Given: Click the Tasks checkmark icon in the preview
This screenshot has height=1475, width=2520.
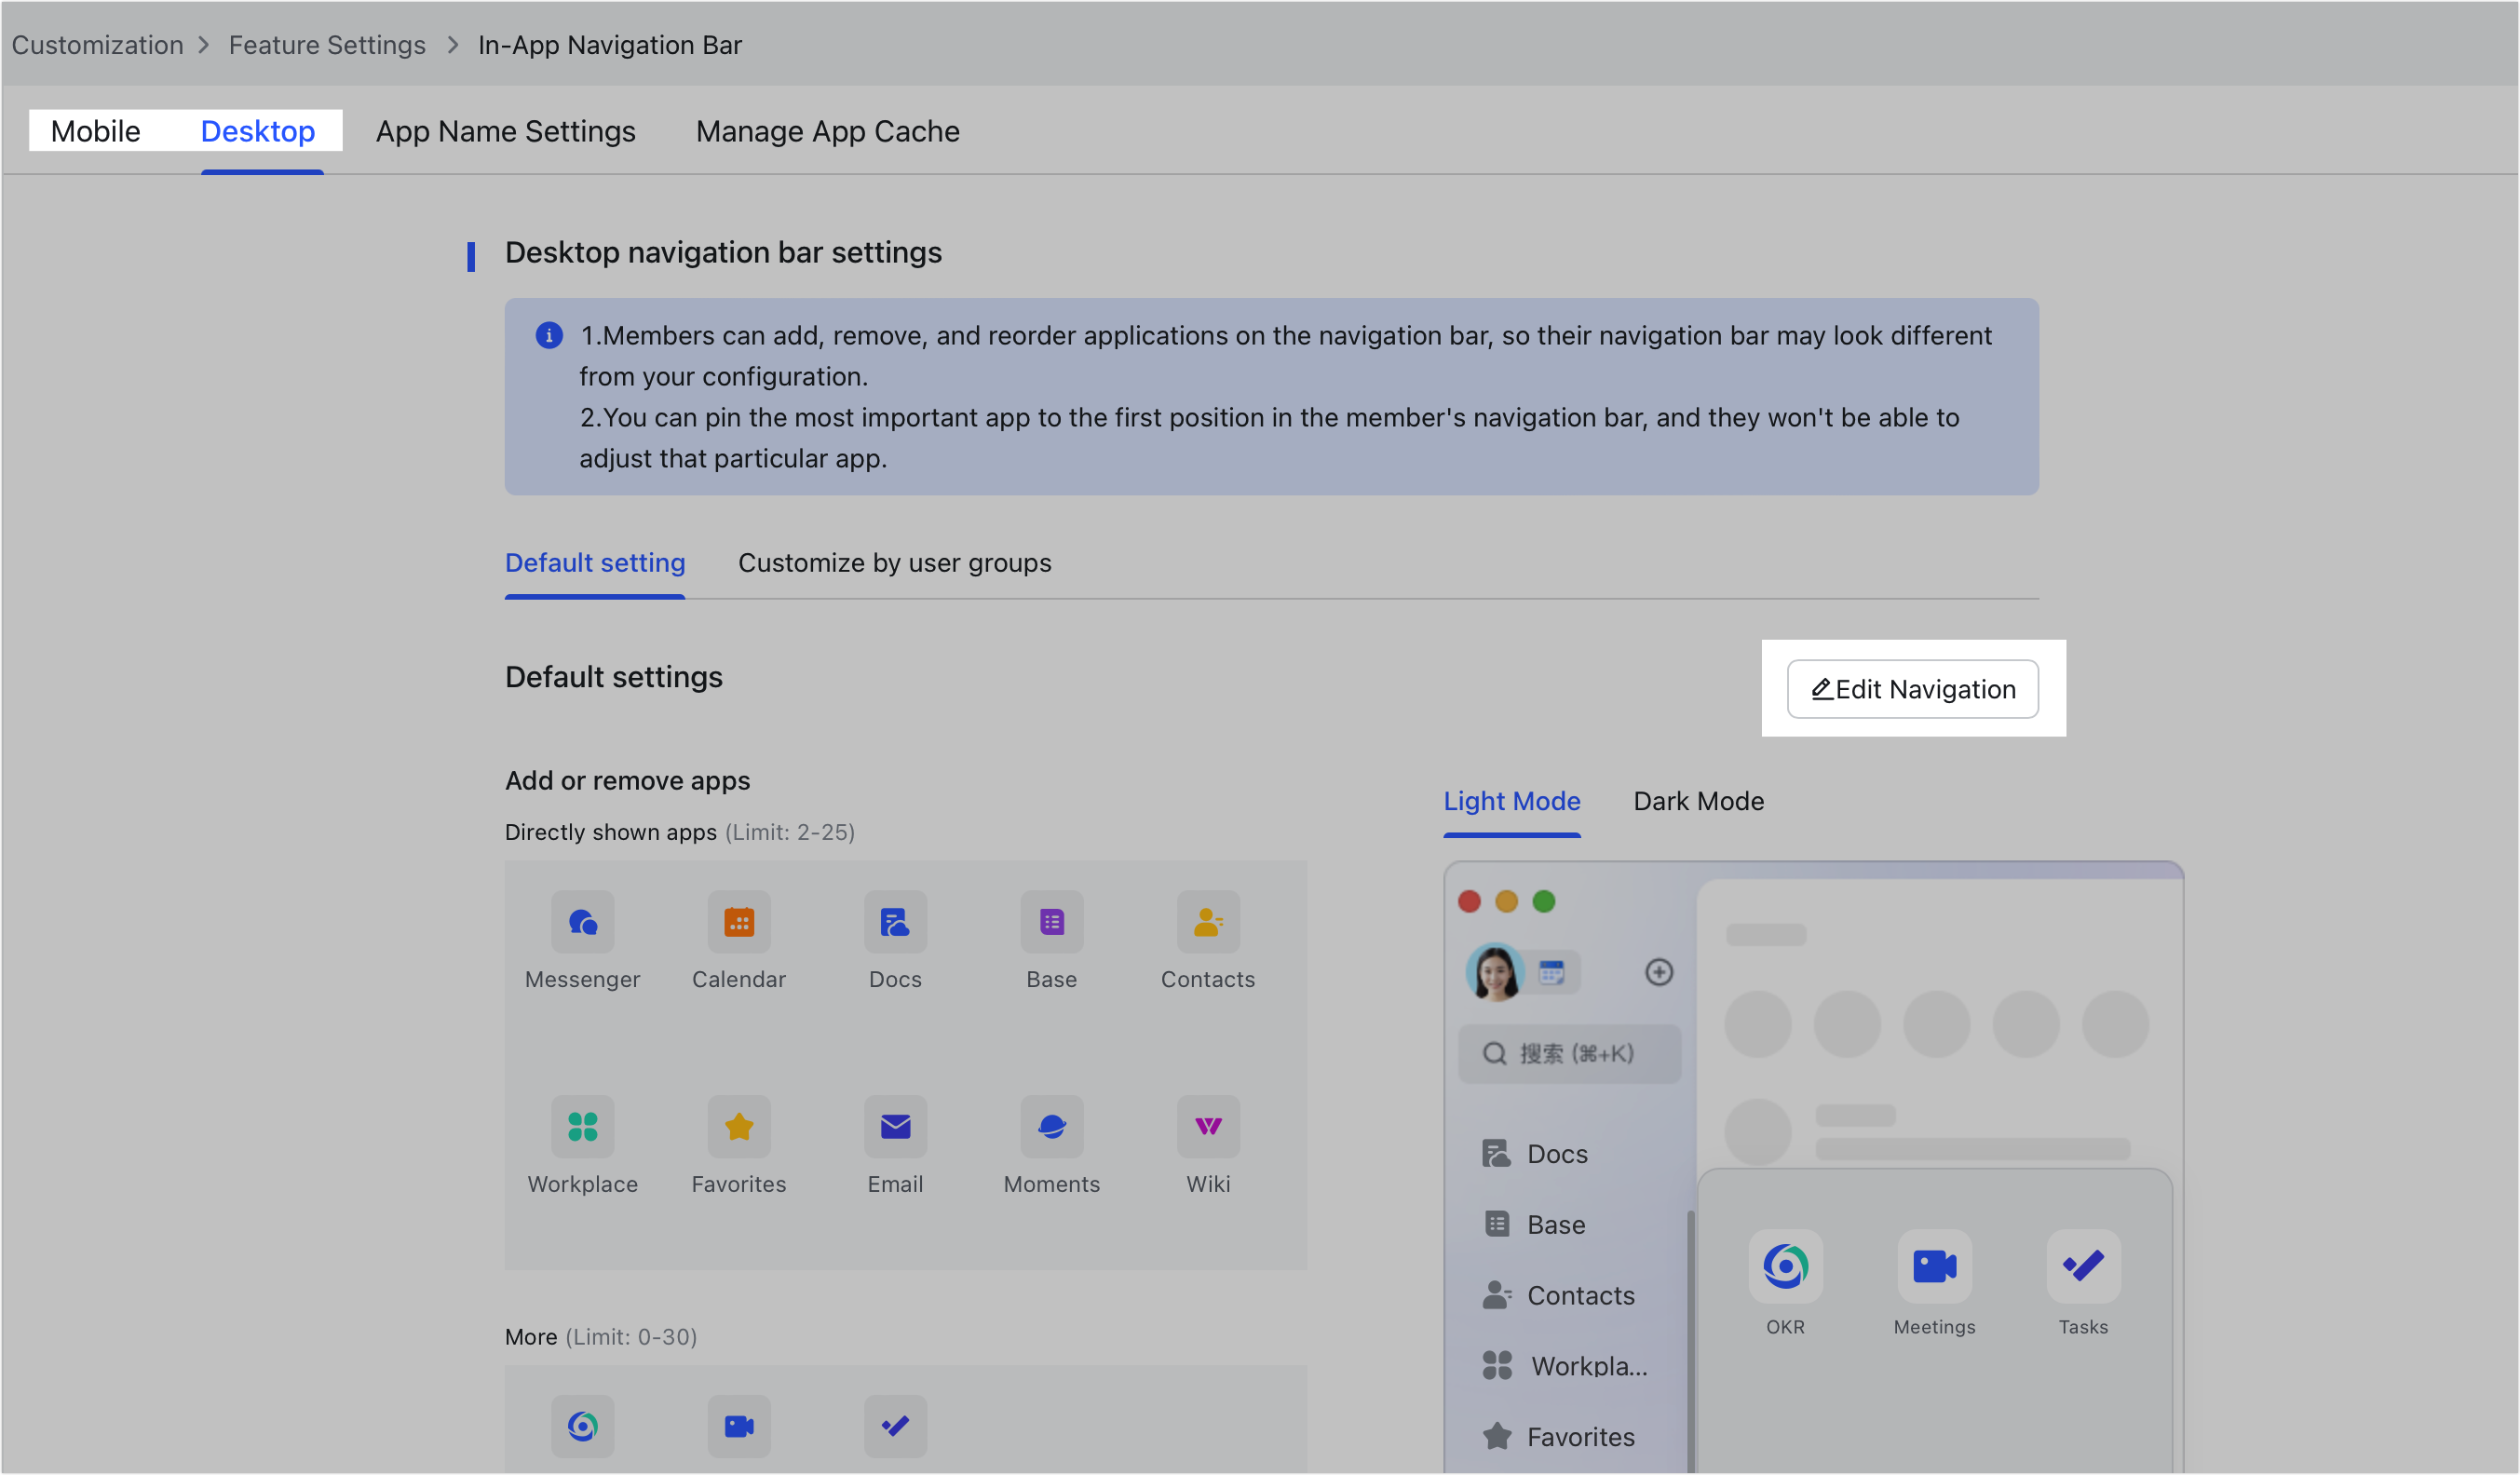Looking at the screenshot, I should pyautogui.click(x=2084, y=1267).
